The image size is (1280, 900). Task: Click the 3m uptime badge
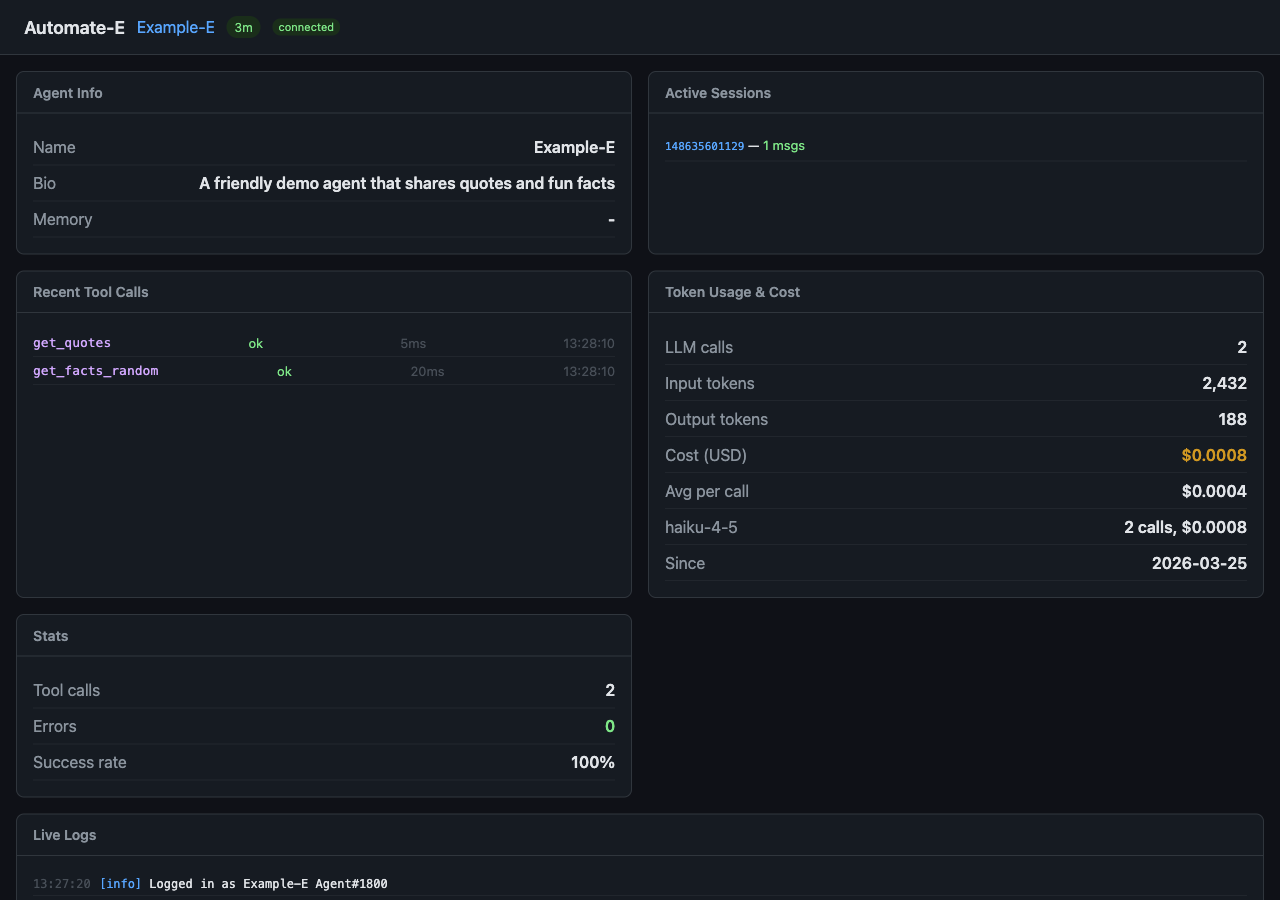(243, 28)
